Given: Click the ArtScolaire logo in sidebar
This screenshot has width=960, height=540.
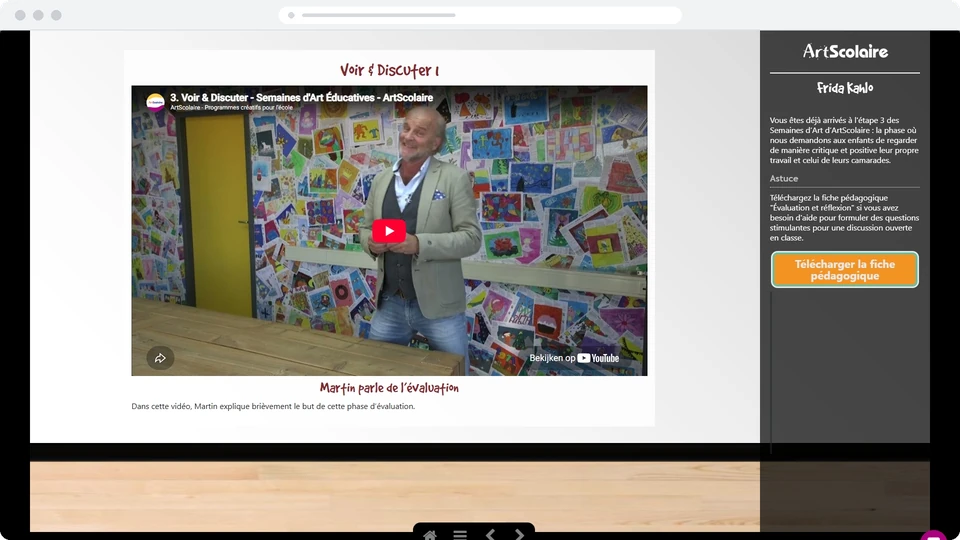Looking at the screenshot, I should [845, 51].
